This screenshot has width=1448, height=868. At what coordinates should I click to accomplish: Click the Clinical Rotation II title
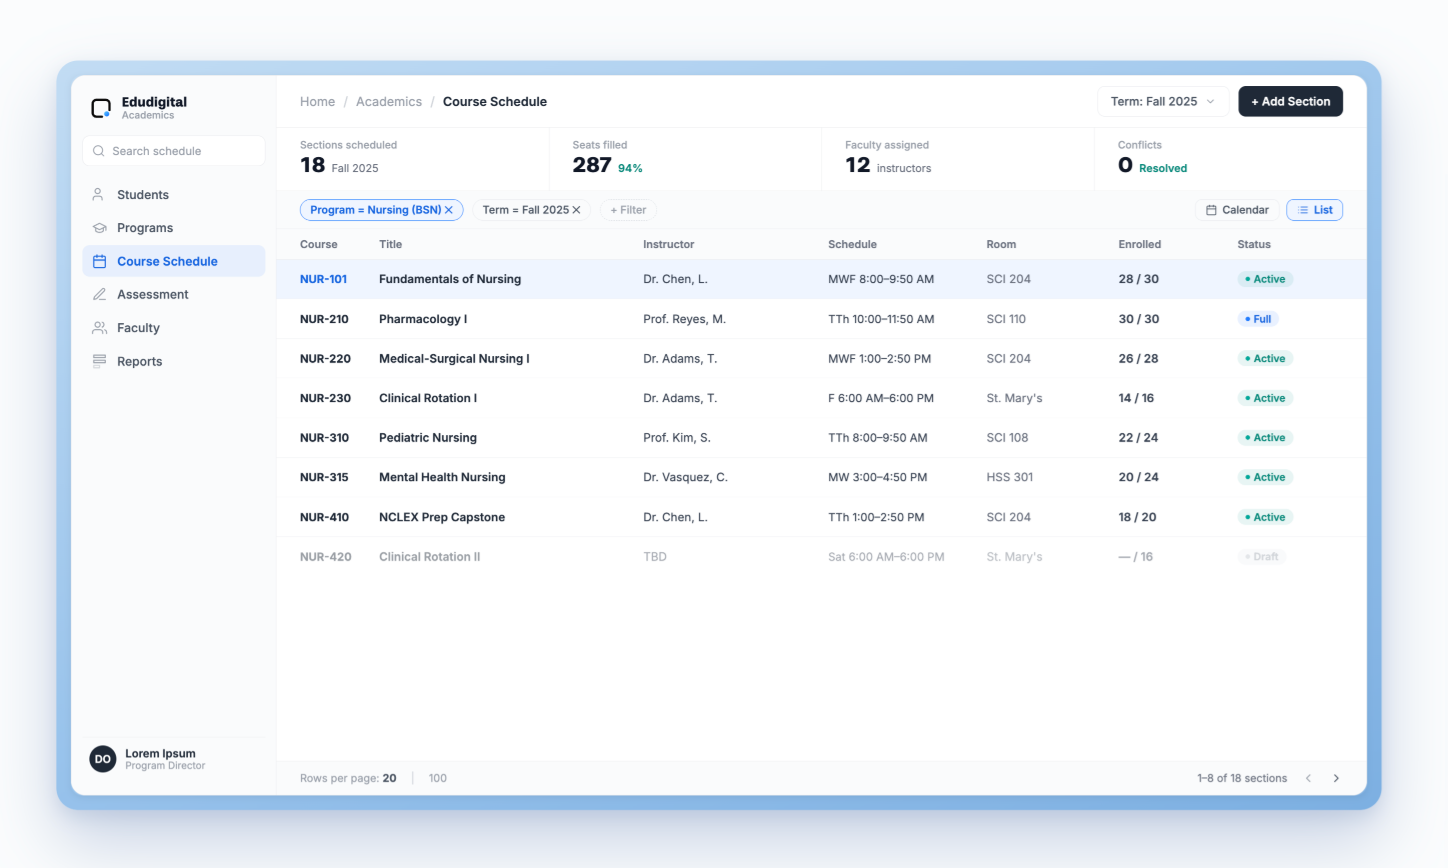429,557
